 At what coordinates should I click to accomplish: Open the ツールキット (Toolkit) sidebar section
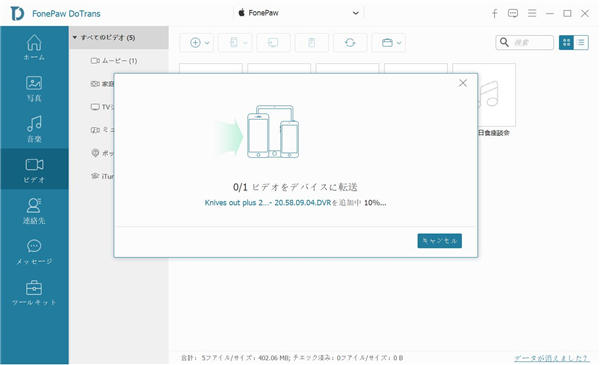(34, 293)
